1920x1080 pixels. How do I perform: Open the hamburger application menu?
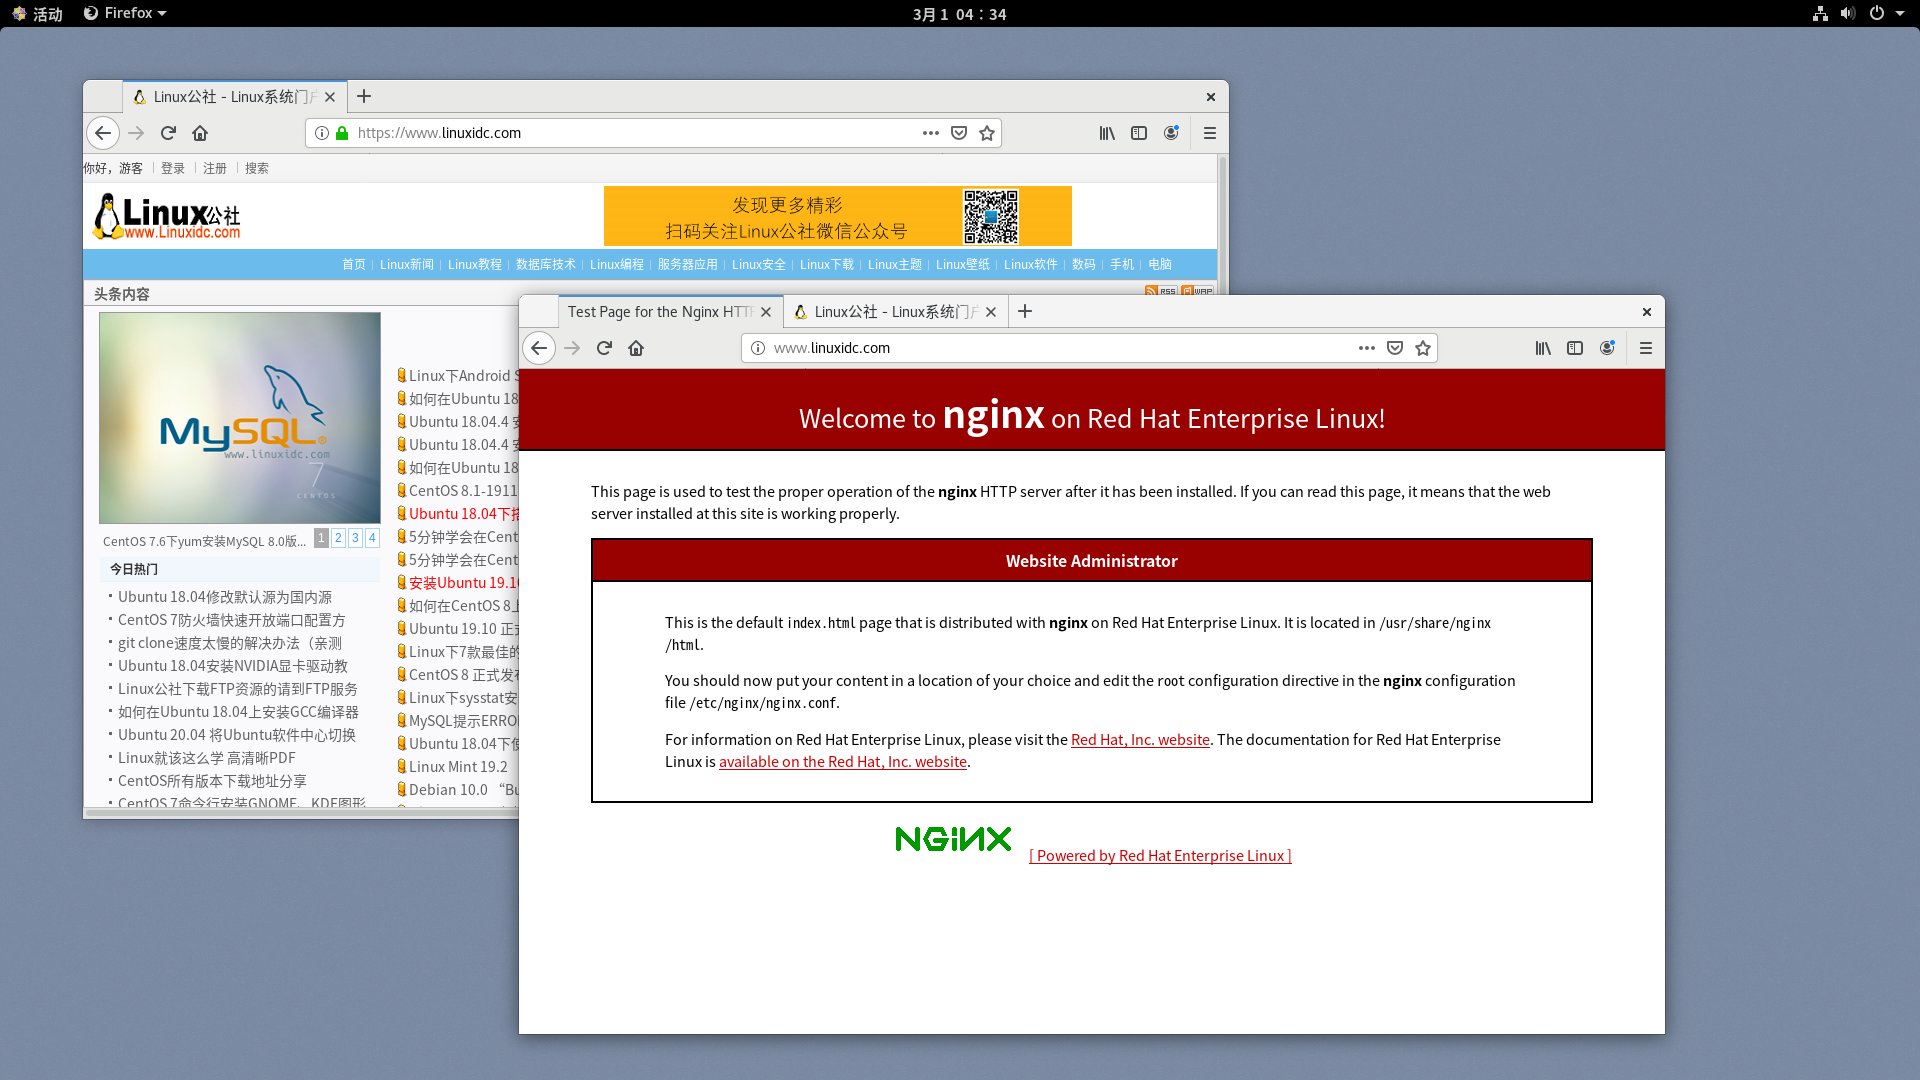tap(1646, 348)
